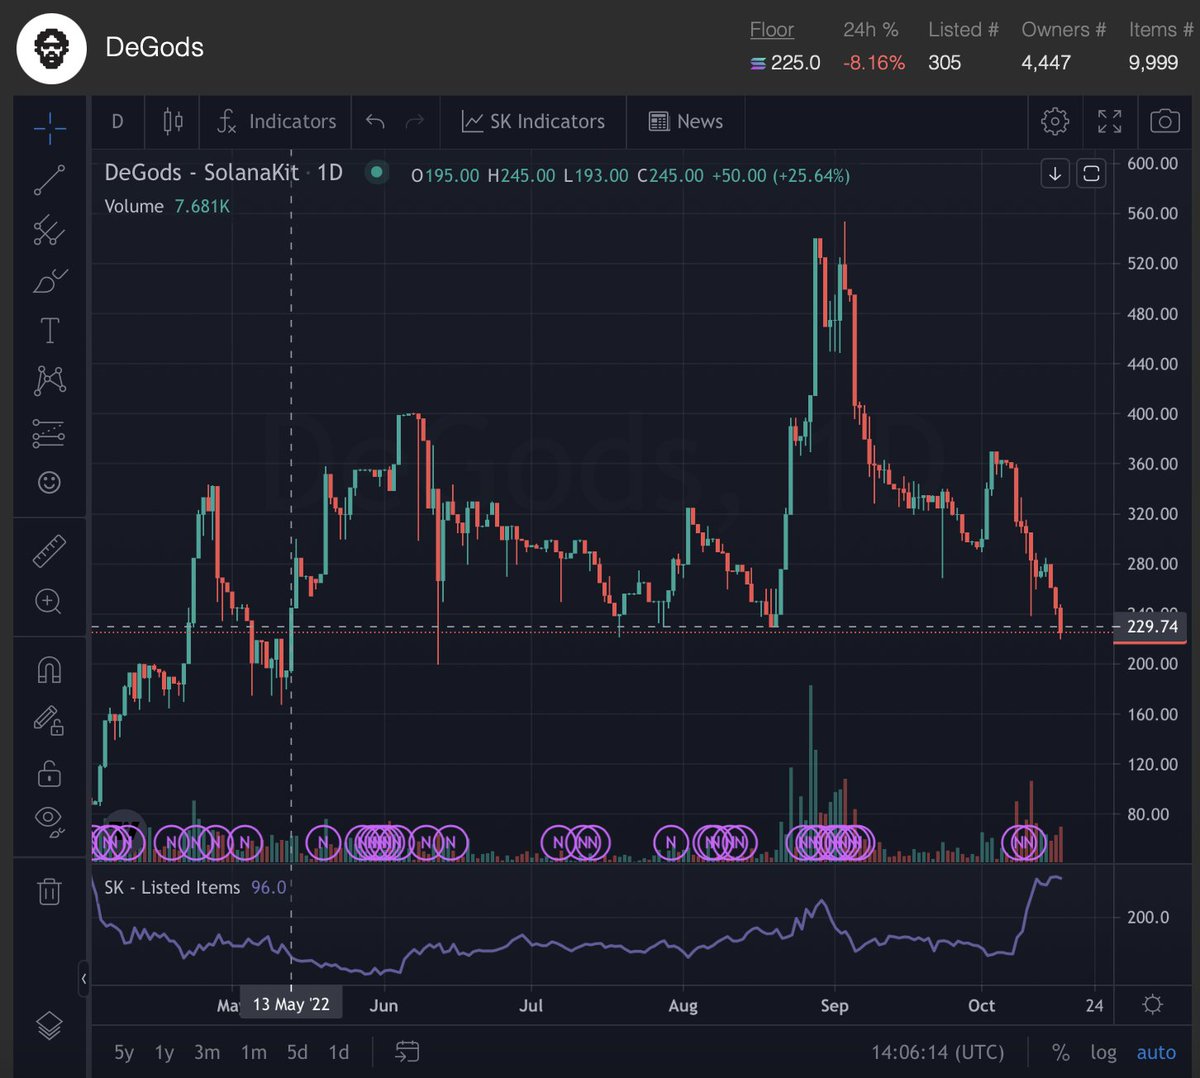The height and width of the screenshot is (1078, 1200).
Task: Select the 1d time range
Action: (x=339, y=1052)
